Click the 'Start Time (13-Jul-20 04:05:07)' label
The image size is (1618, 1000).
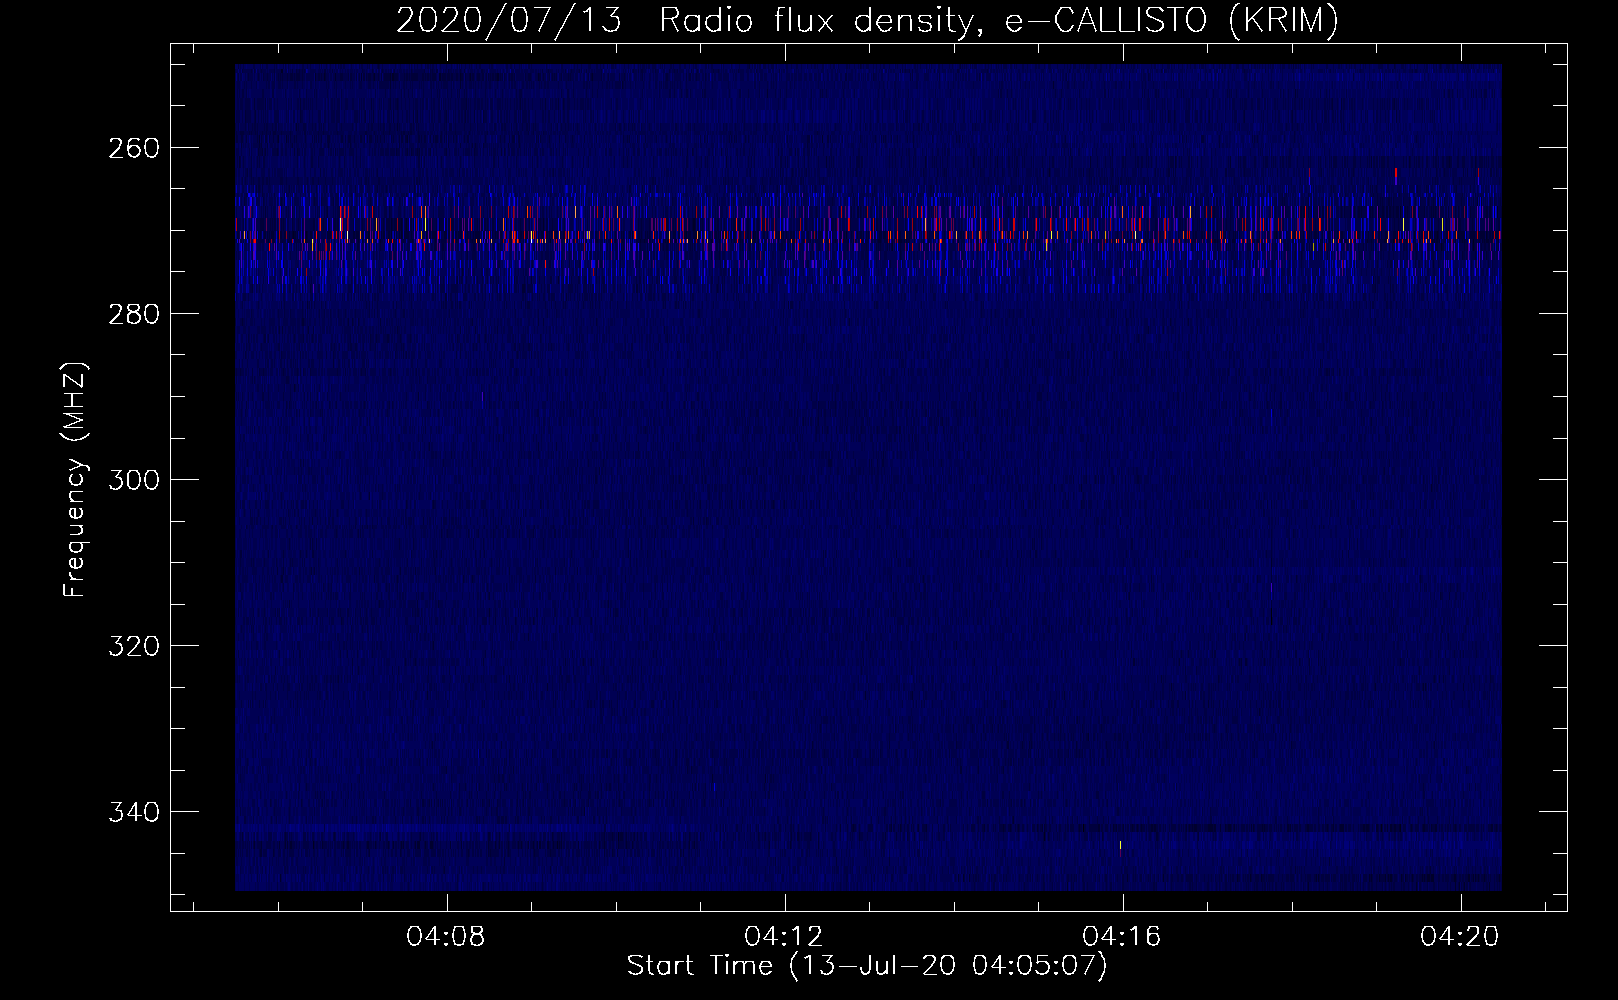pos(867,966)
